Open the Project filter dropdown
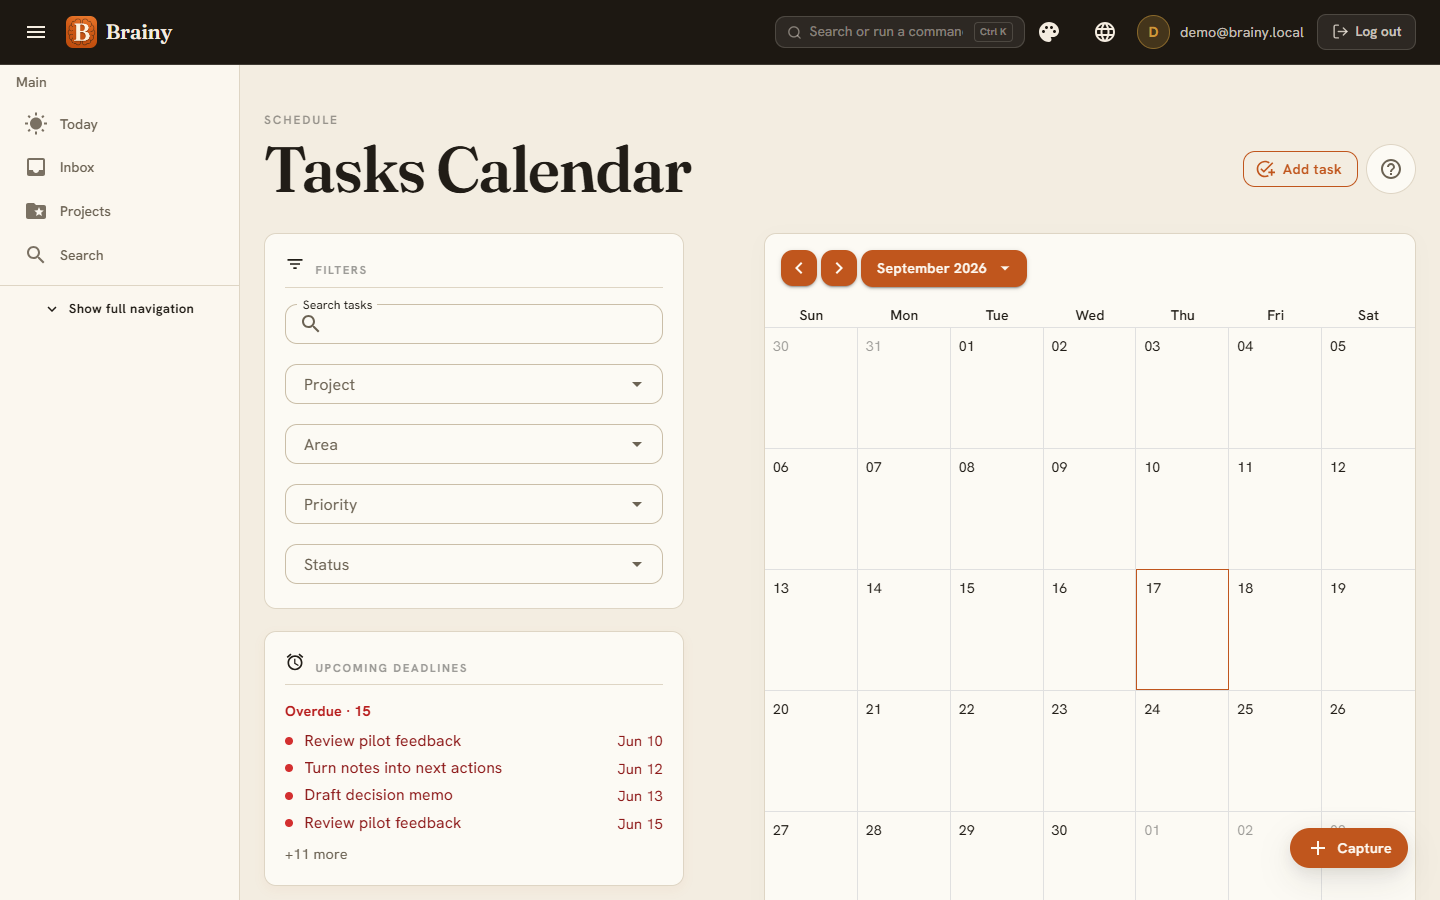1440x900 pixels. coord(474,384)
